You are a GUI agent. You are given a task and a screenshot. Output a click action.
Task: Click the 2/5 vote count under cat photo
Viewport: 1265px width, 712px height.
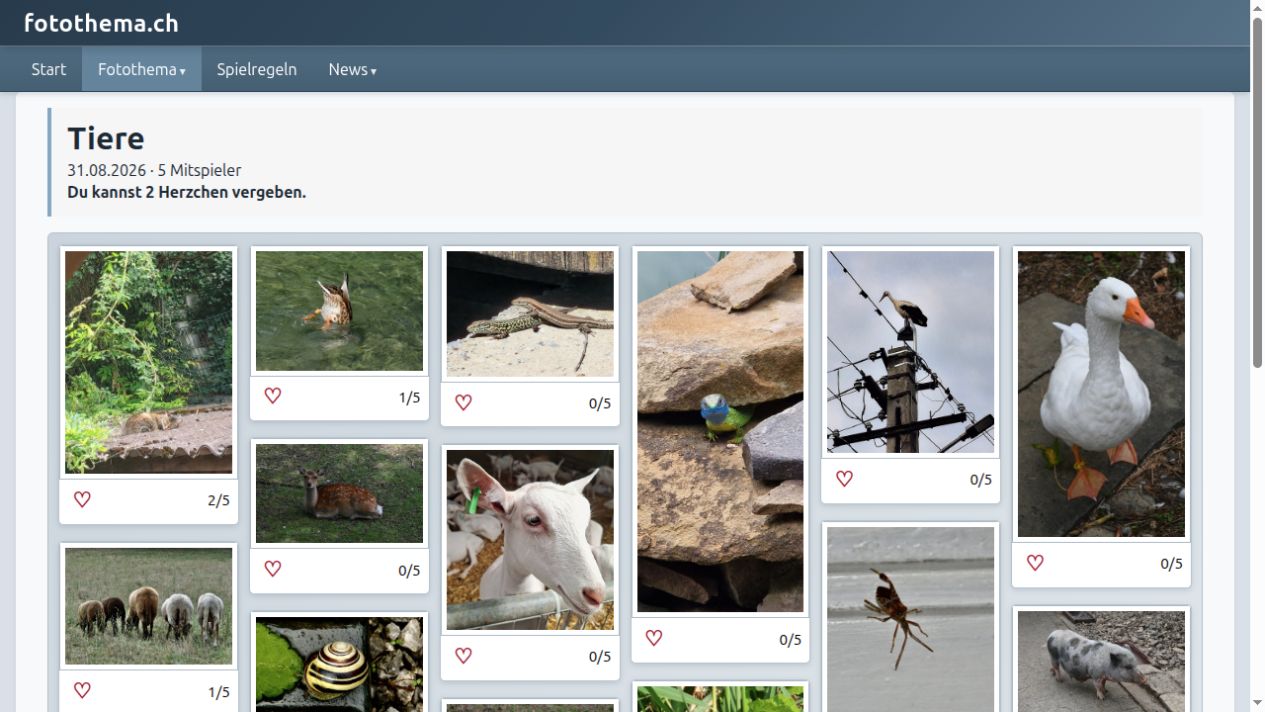(218, 500)
